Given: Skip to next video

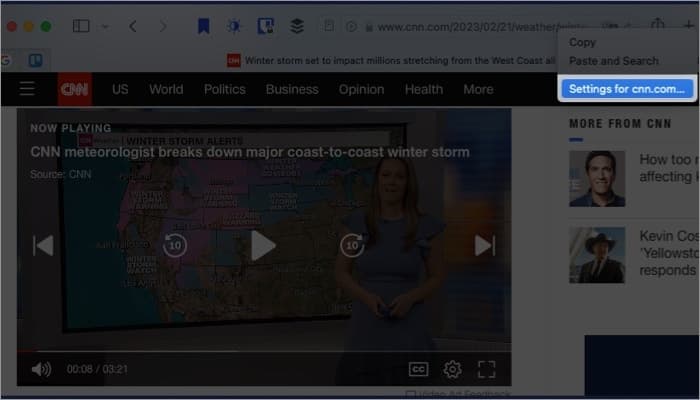Looking at the screenshot, I should [x=485, y=246].
